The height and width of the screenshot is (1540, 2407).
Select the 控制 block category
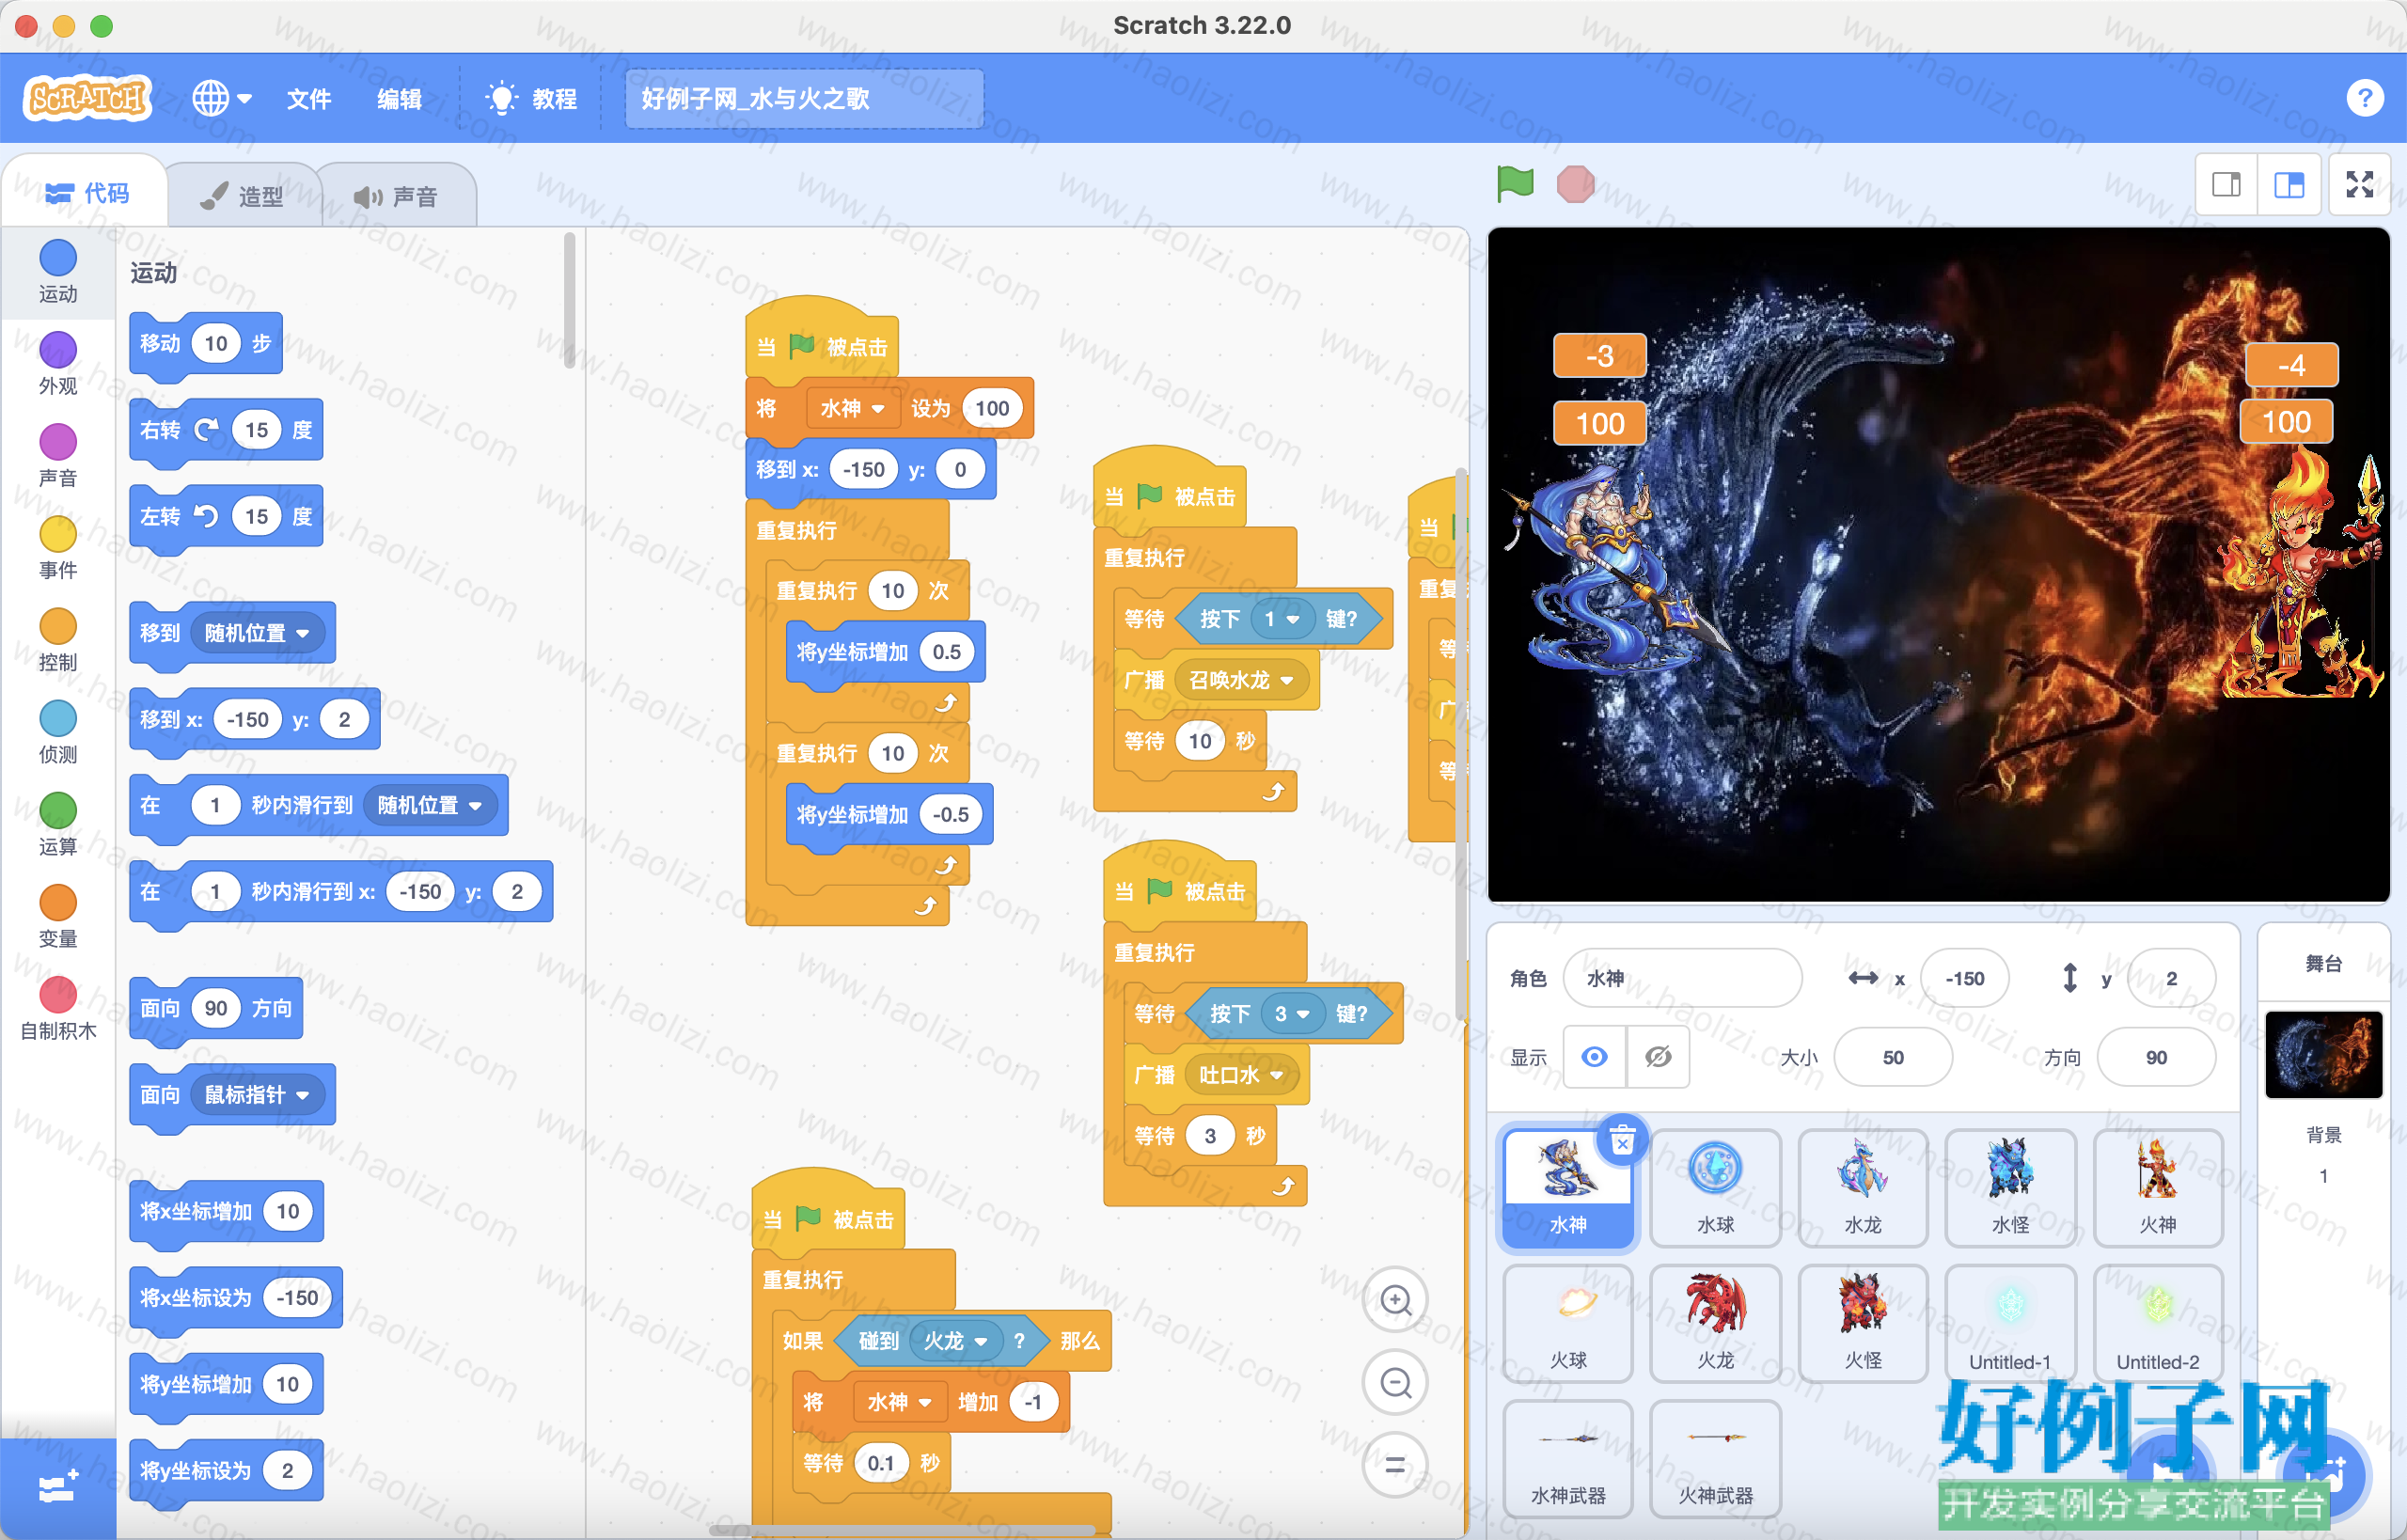pos(58,640)
